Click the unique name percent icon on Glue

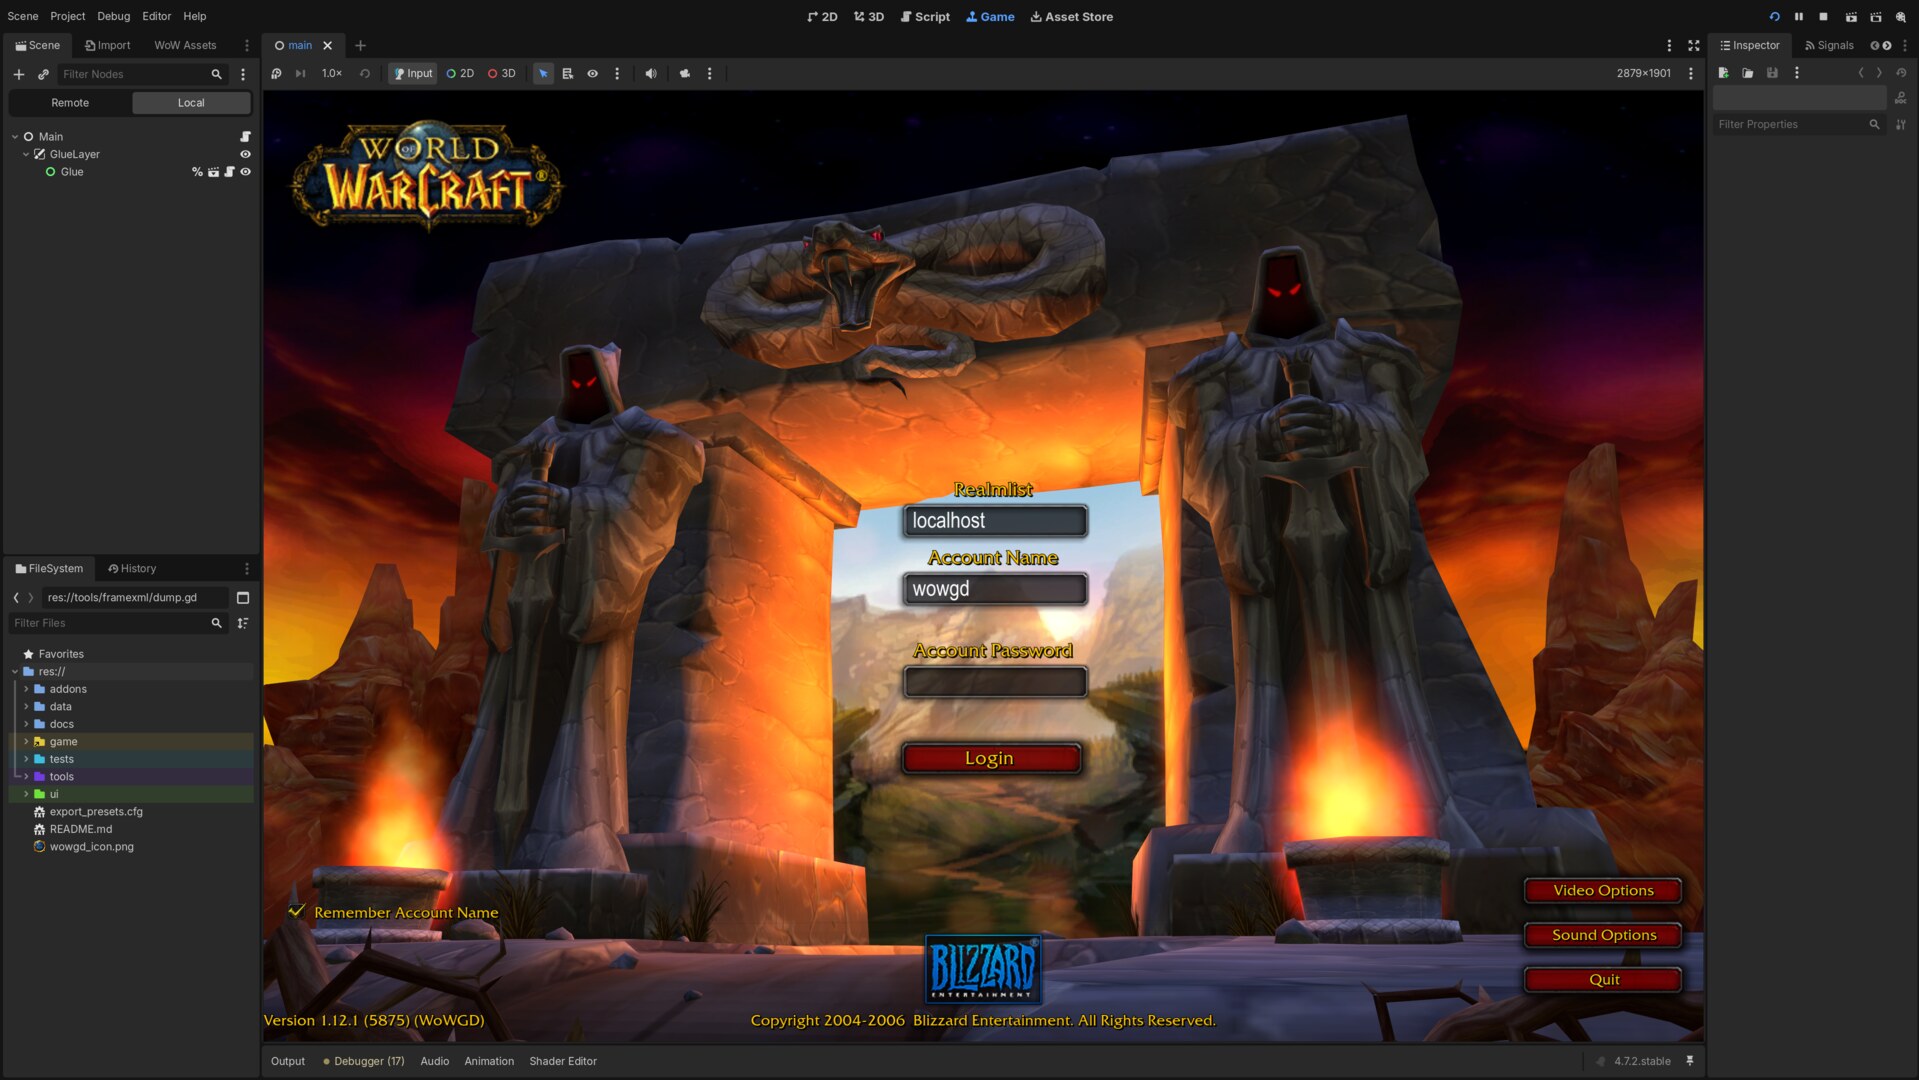coord(197,172)
